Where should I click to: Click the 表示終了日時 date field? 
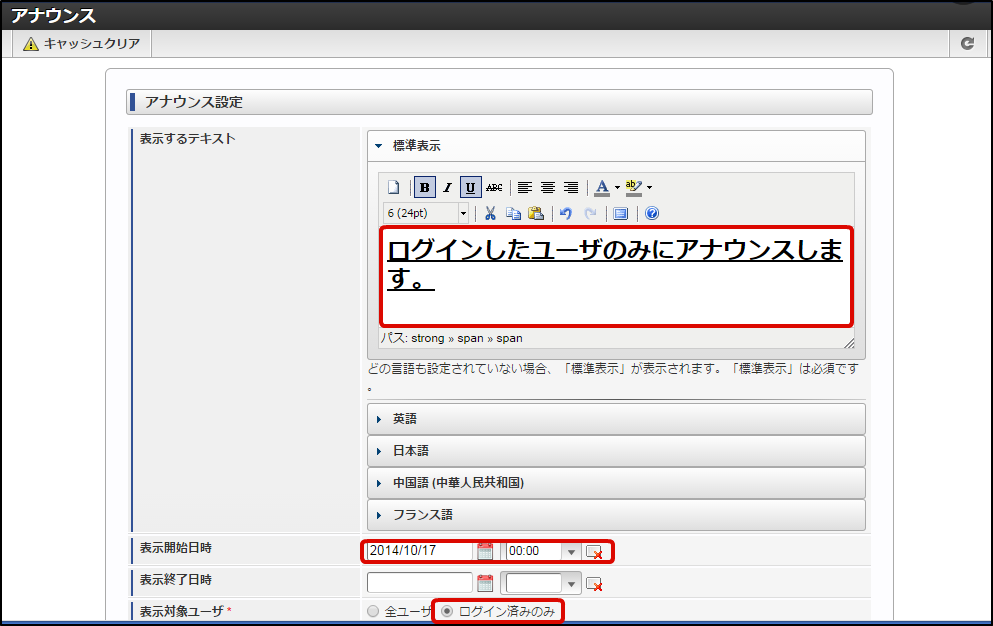(x=420, y=582)
